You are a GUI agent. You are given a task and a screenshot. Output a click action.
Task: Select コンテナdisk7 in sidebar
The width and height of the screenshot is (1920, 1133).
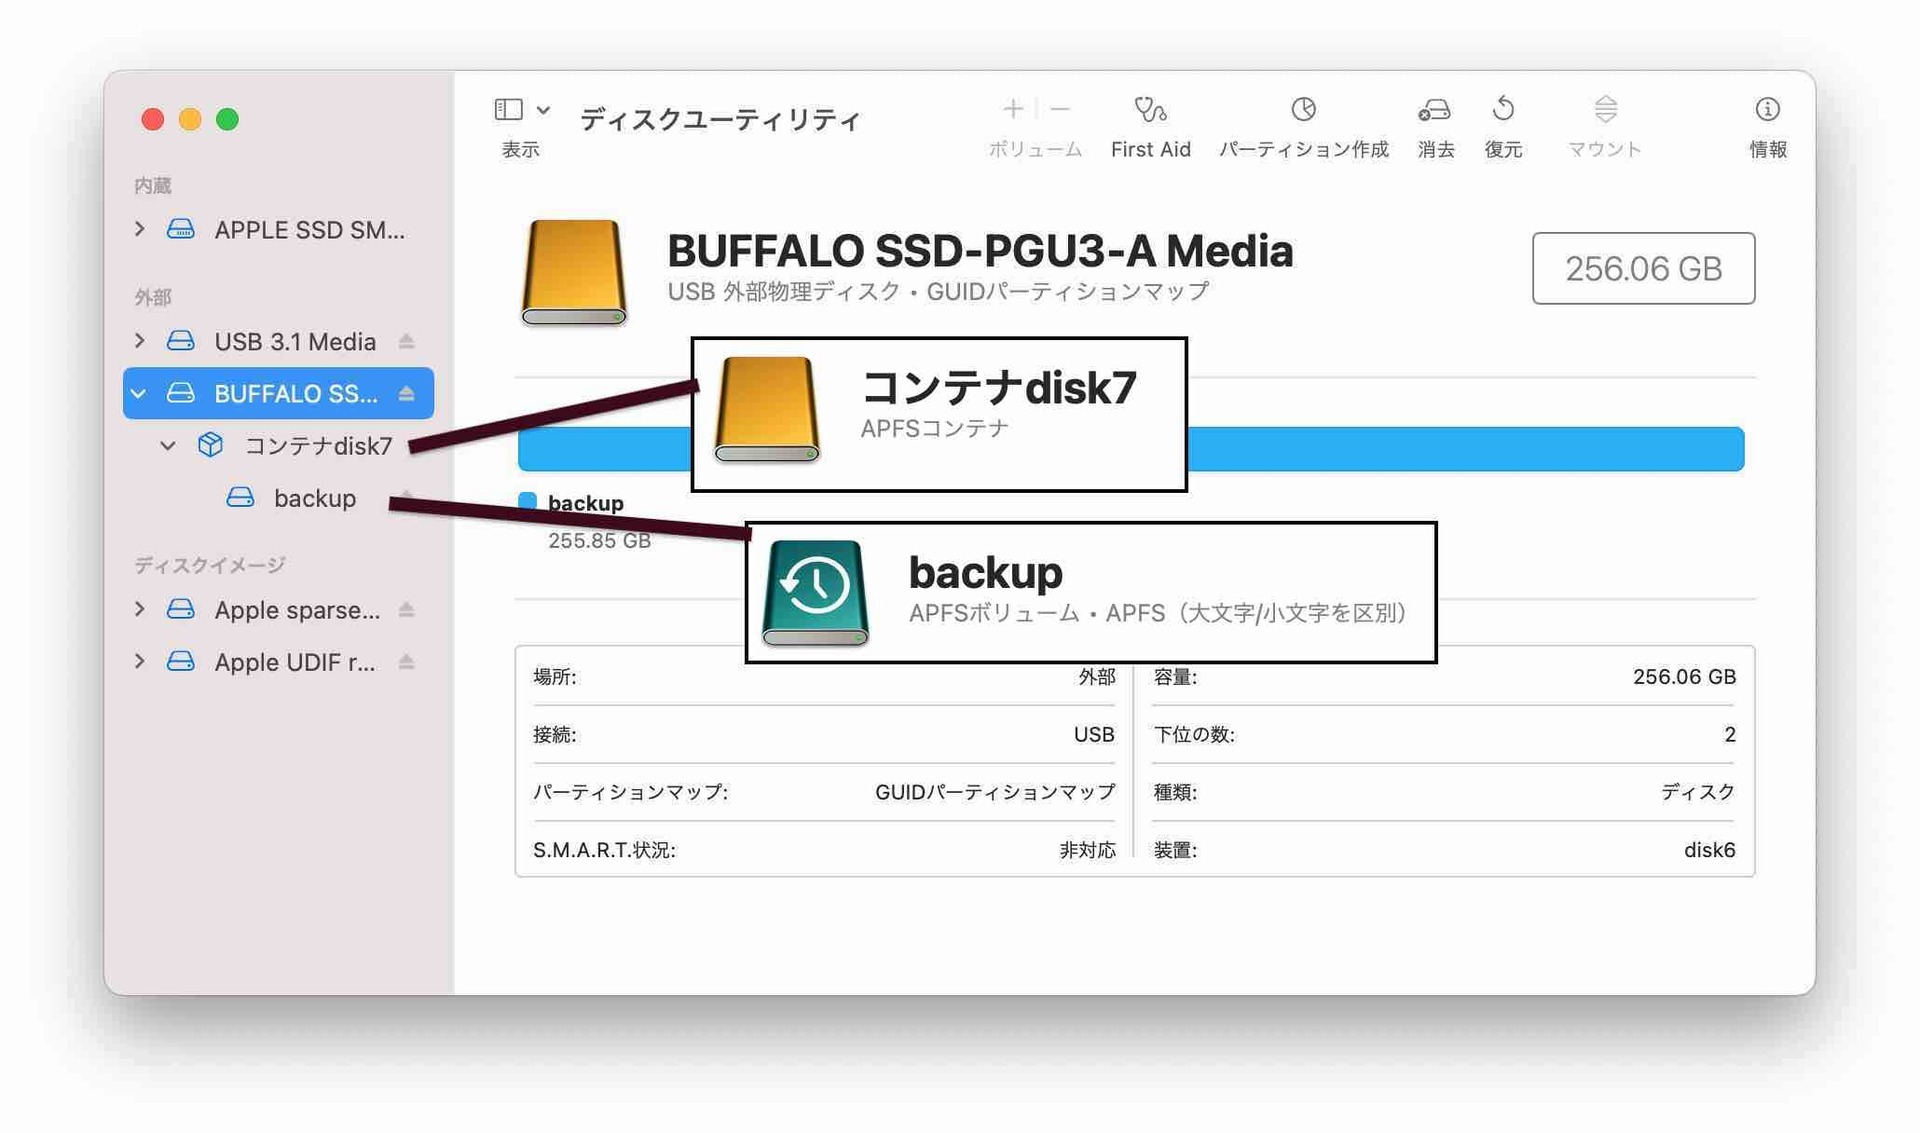point(278,445)
